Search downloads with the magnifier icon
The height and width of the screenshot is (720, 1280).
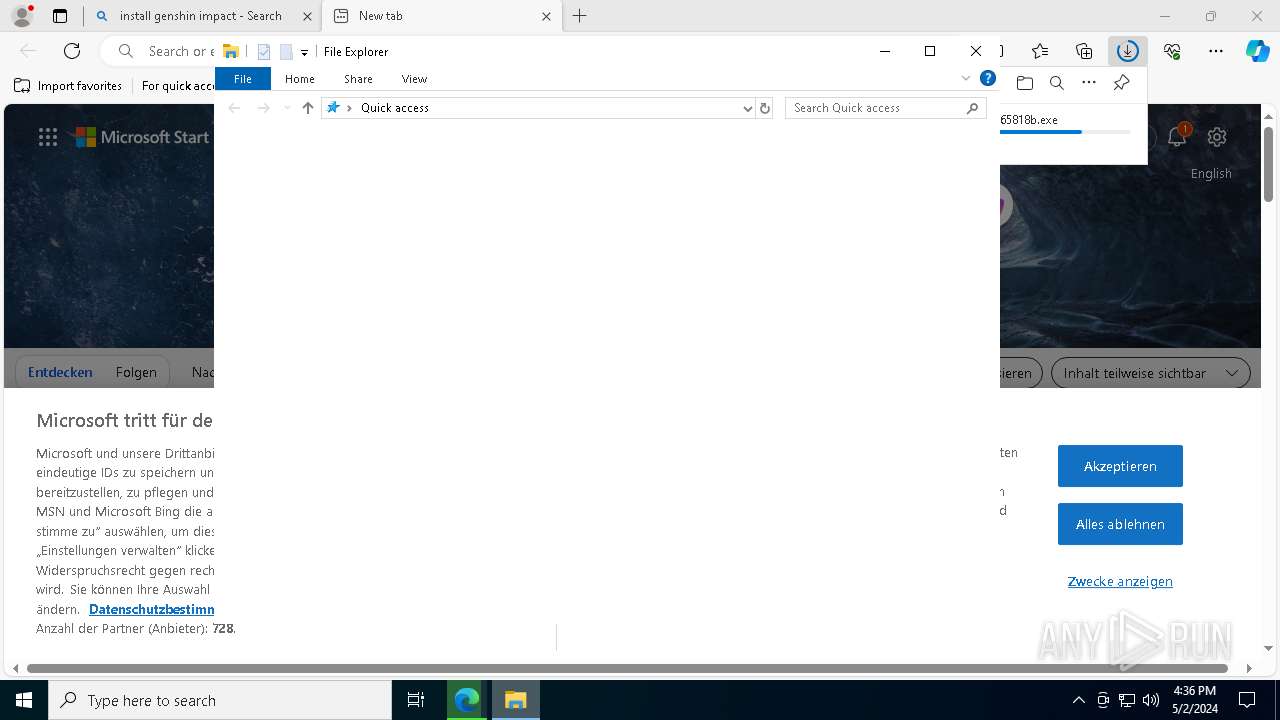point(1057,83)
